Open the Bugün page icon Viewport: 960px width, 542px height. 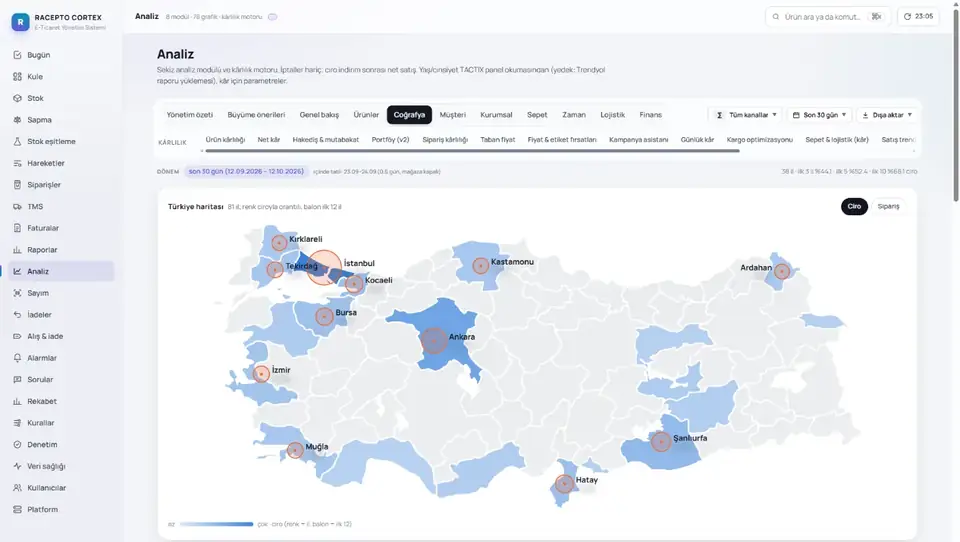coord(17,55)
